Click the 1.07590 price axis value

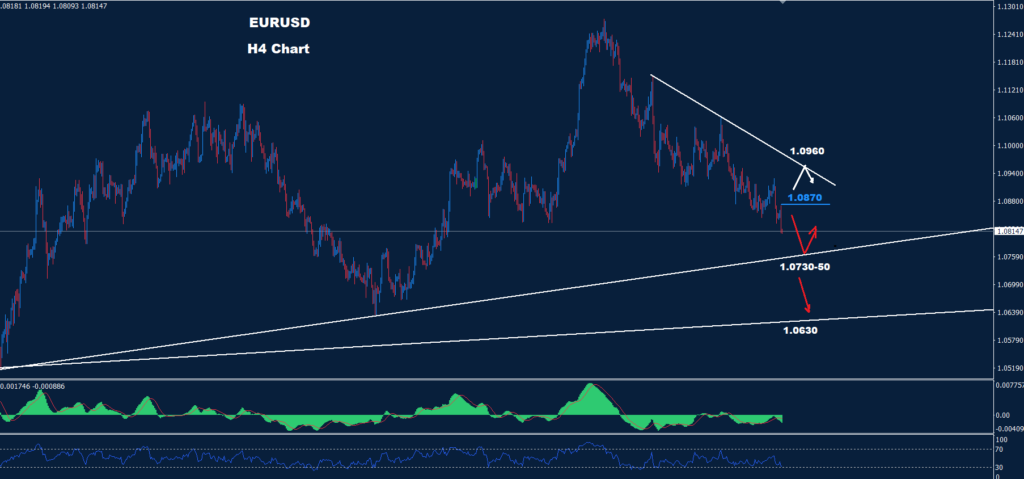click(1010, 257)
